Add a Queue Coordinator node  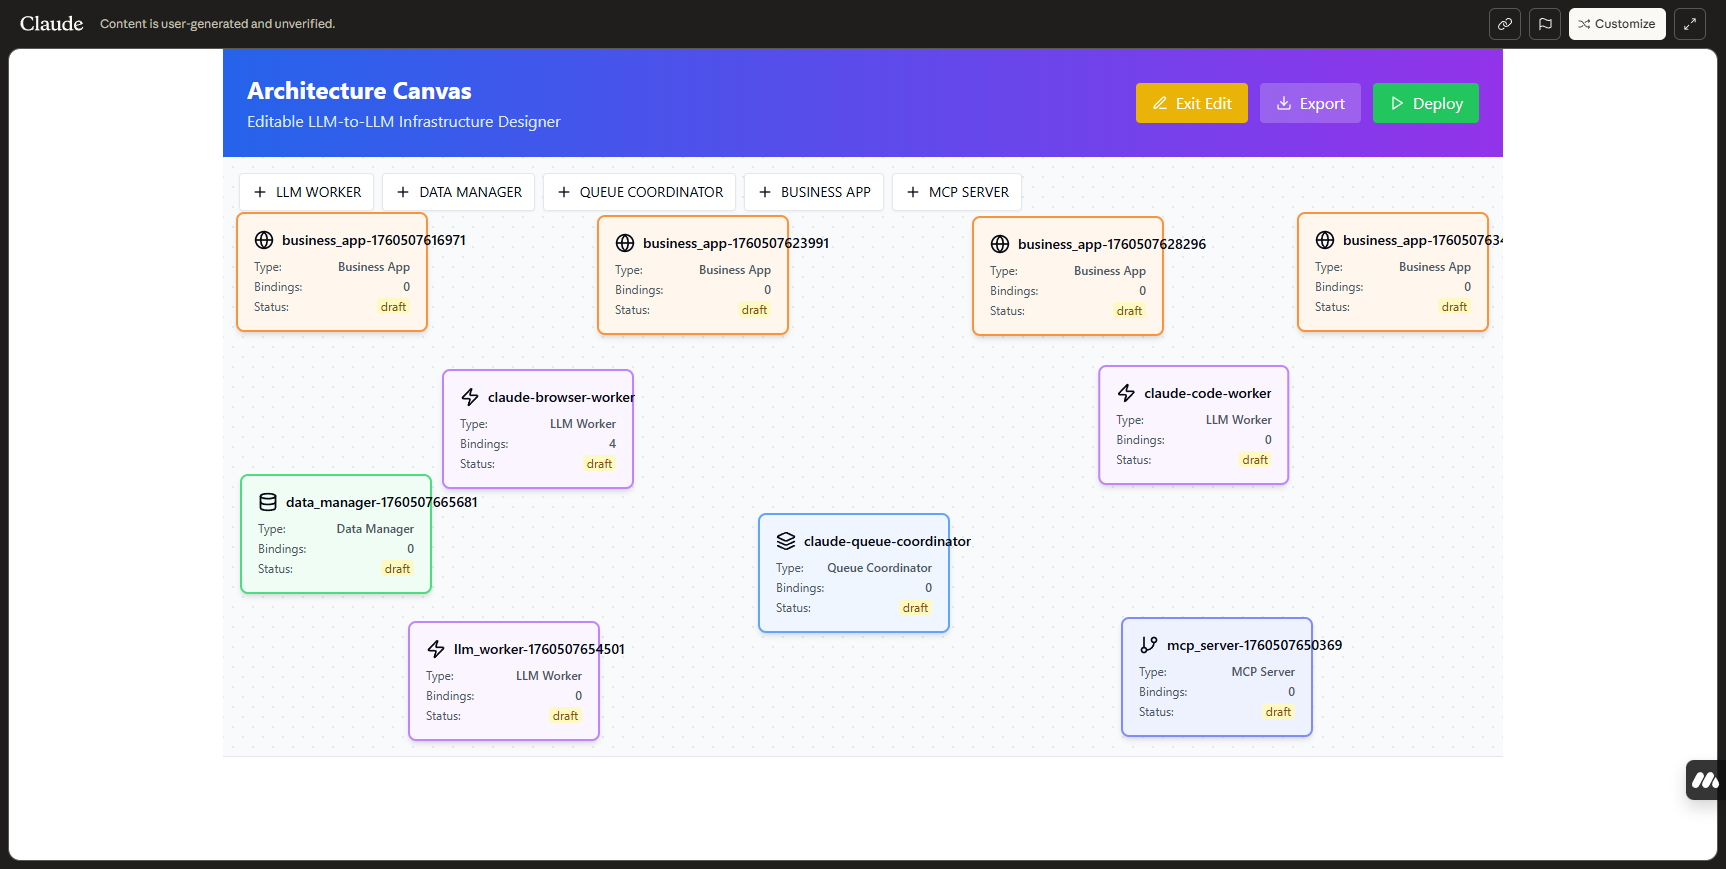640,192
